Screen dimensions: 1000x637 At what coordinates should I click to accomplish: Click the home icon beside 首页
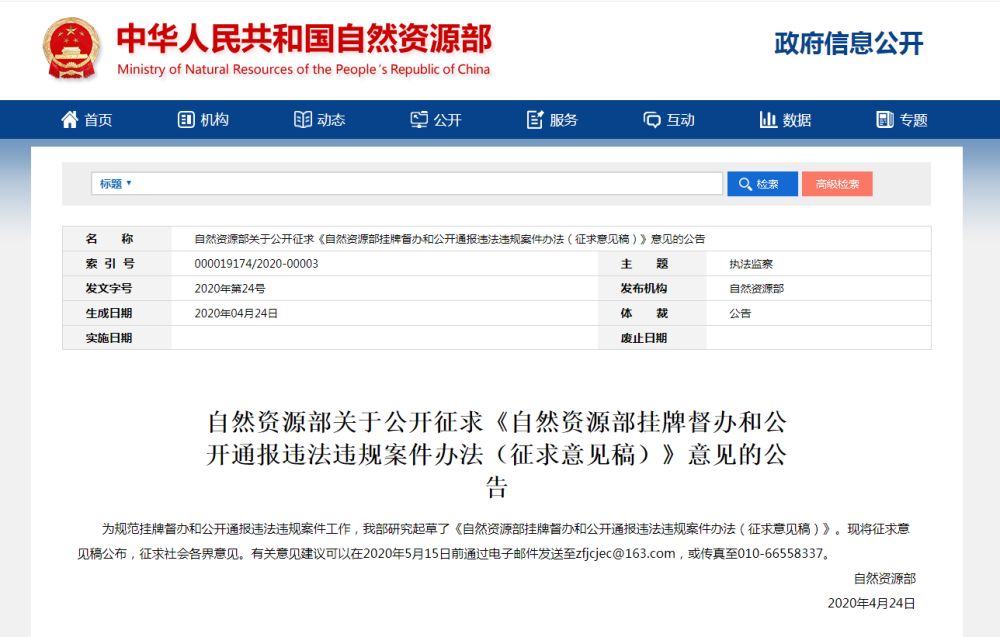(x=69, y=120)
